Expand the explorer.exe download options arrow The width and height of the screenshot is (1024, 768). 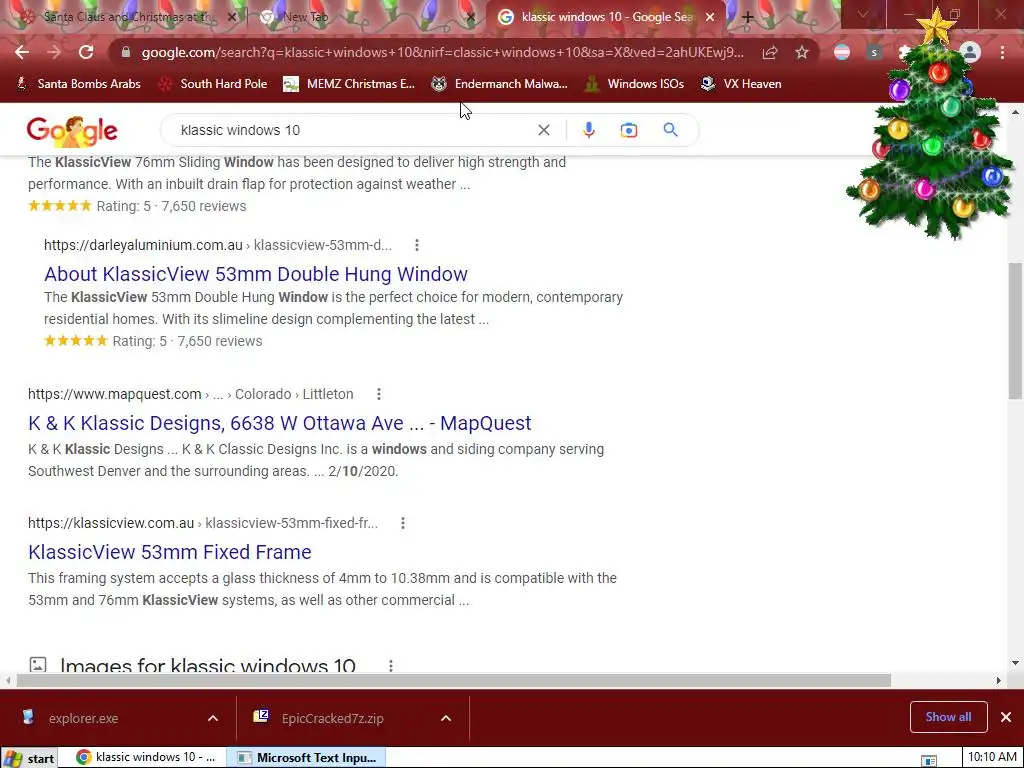click(x=213, y=718)
